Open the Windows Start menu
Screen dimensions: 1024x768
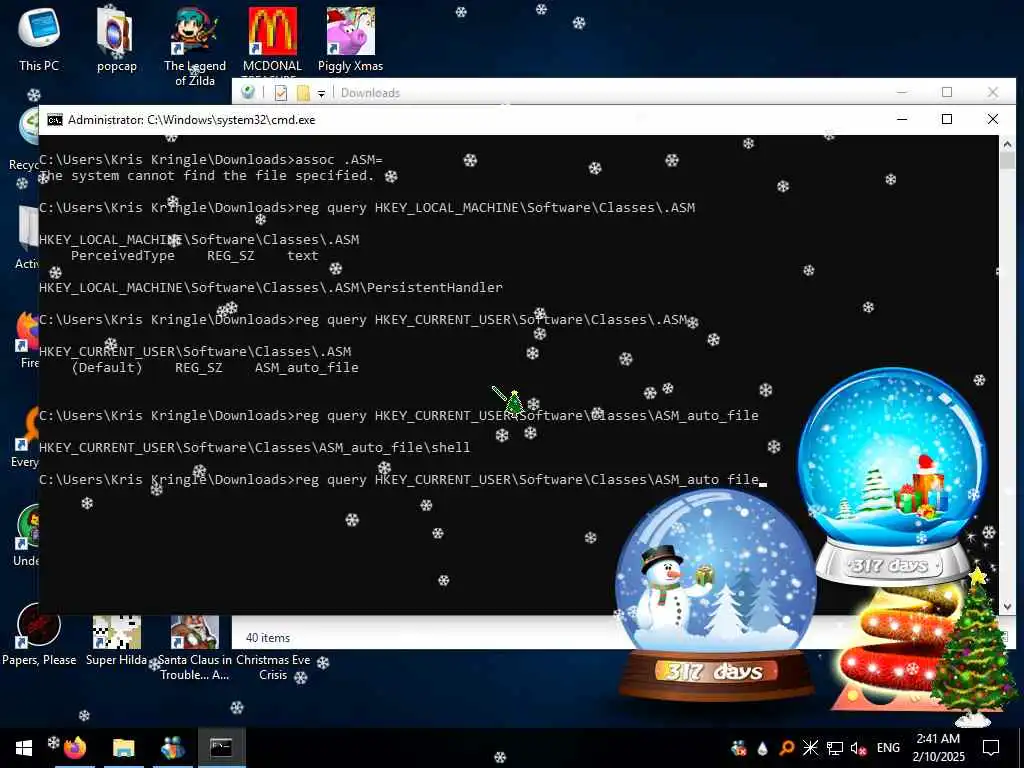(24, 748)
